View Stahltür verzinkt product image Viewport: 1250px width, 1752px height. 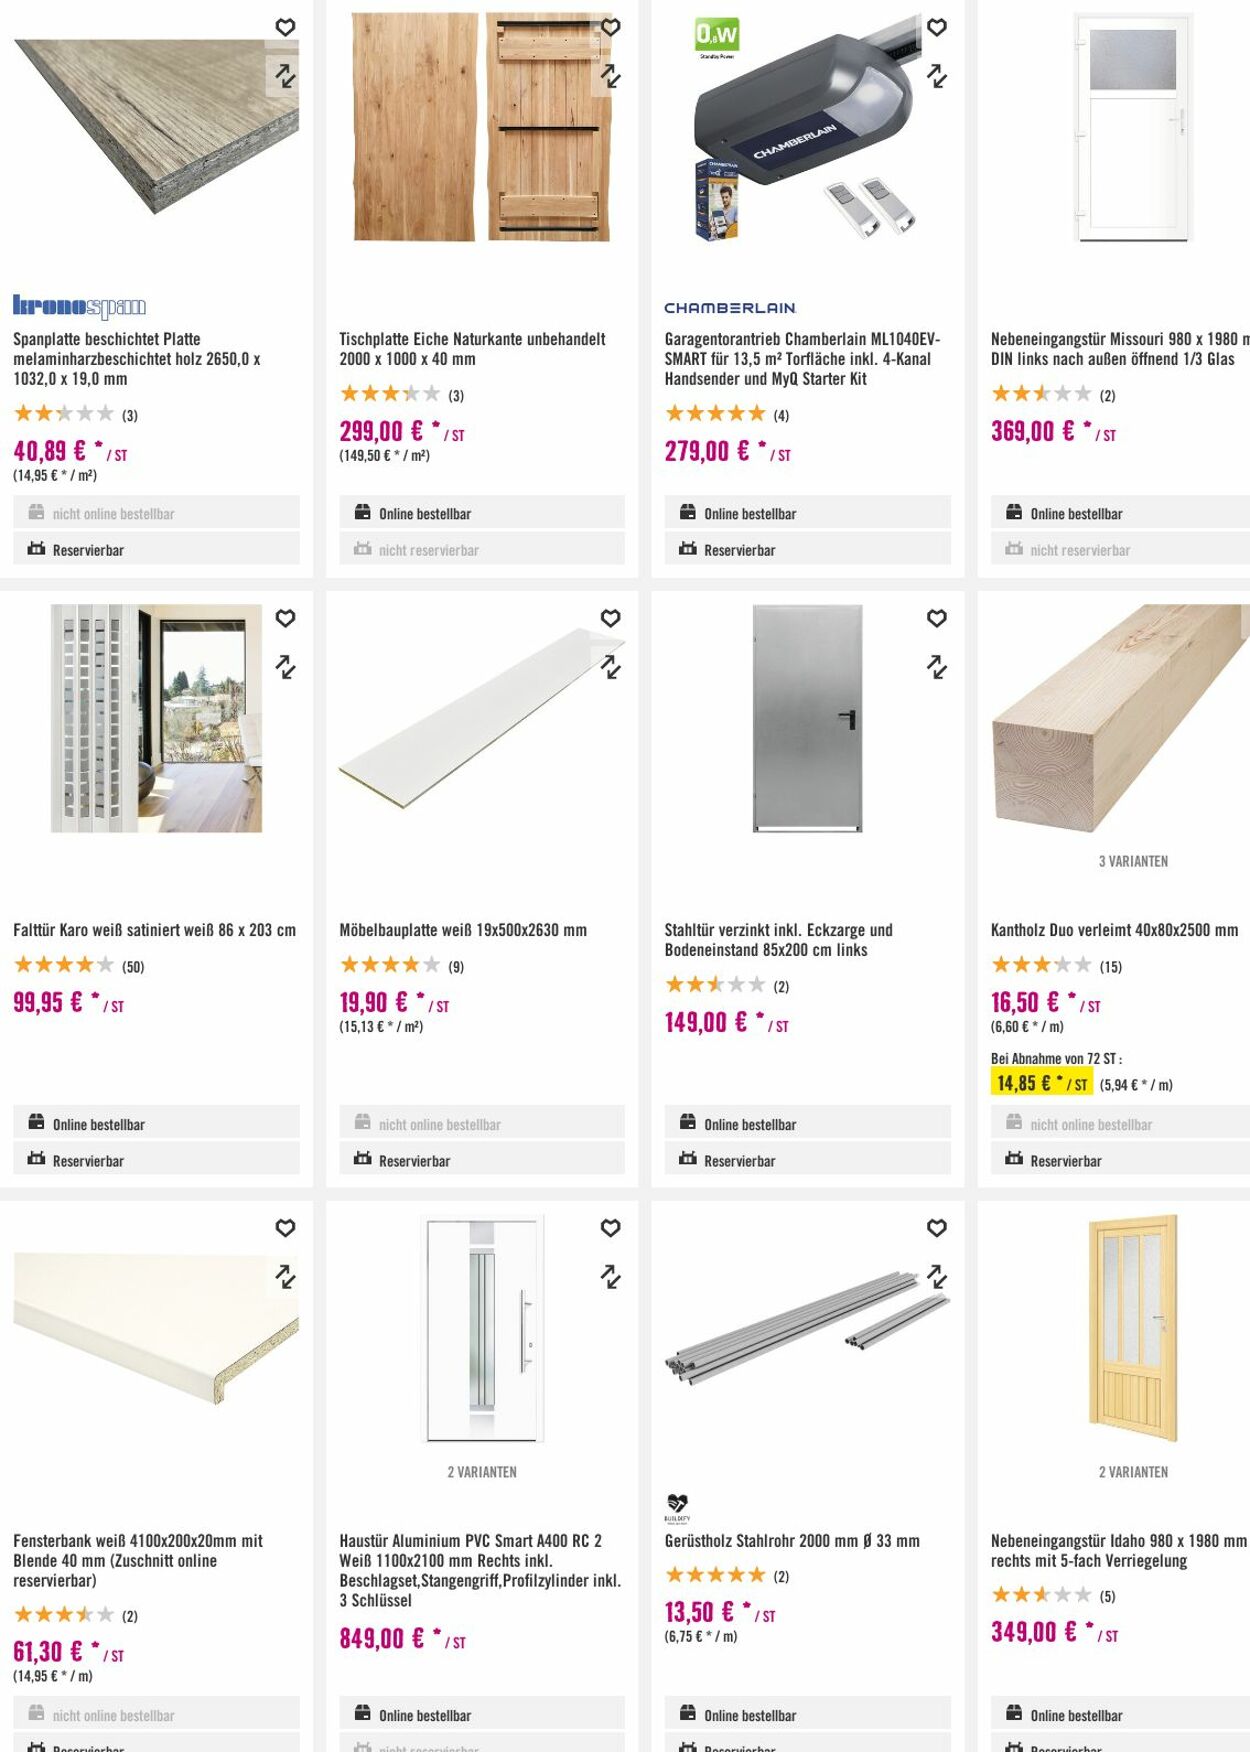click(x=807, y=718)
